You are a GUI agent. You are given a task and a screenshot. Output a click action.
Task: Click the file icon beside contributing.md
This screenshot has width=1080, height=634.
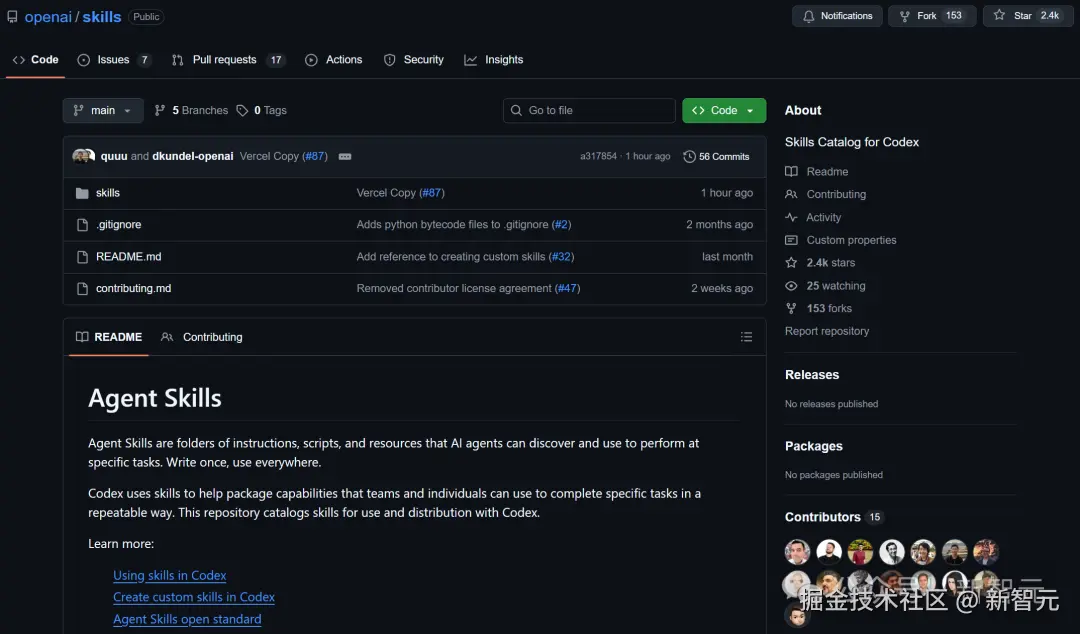tap(82, 288)
